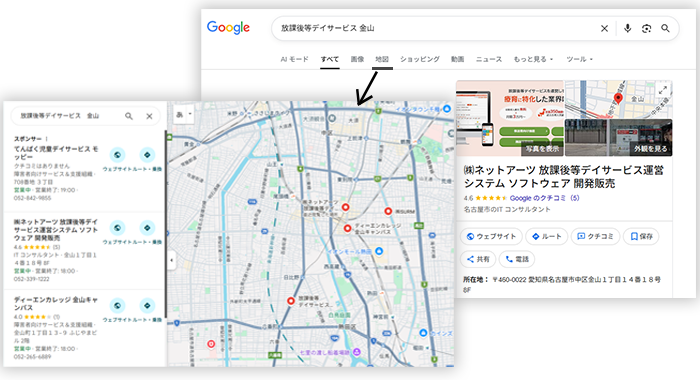The height and width of the screenshot is (380, 700).
Task: Click the 保存 button
Action: [641, 236]
